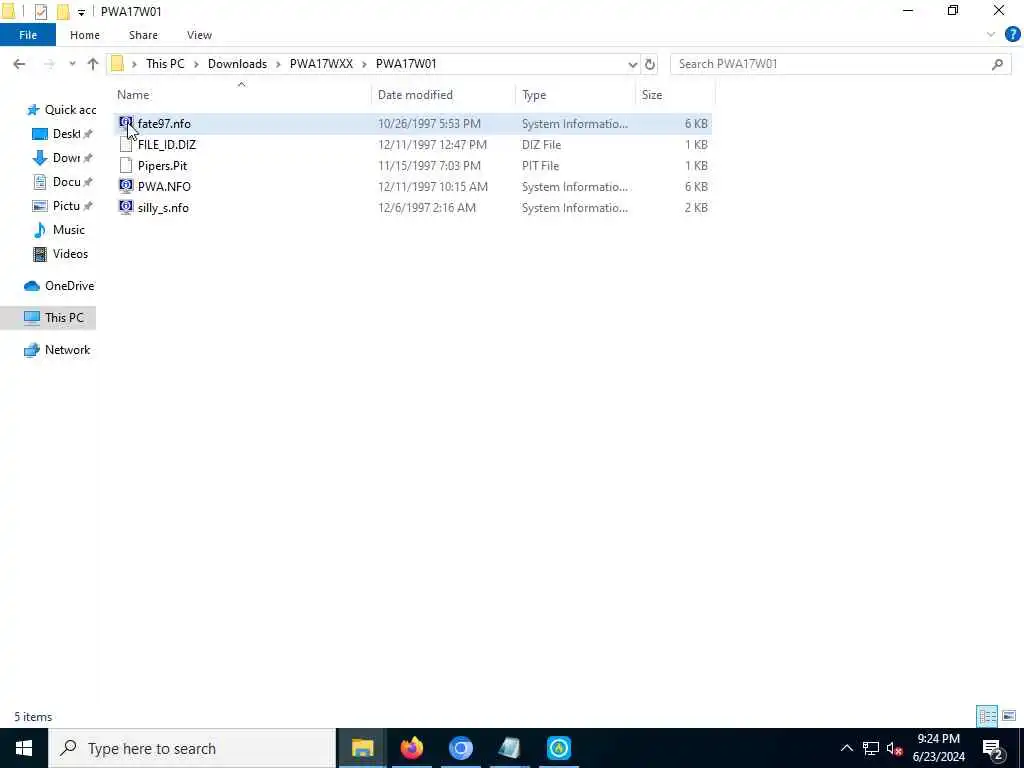Click the FILE_ID.DIZ file name
Screen dimensions: 1024x768
[x=167, y=144]
